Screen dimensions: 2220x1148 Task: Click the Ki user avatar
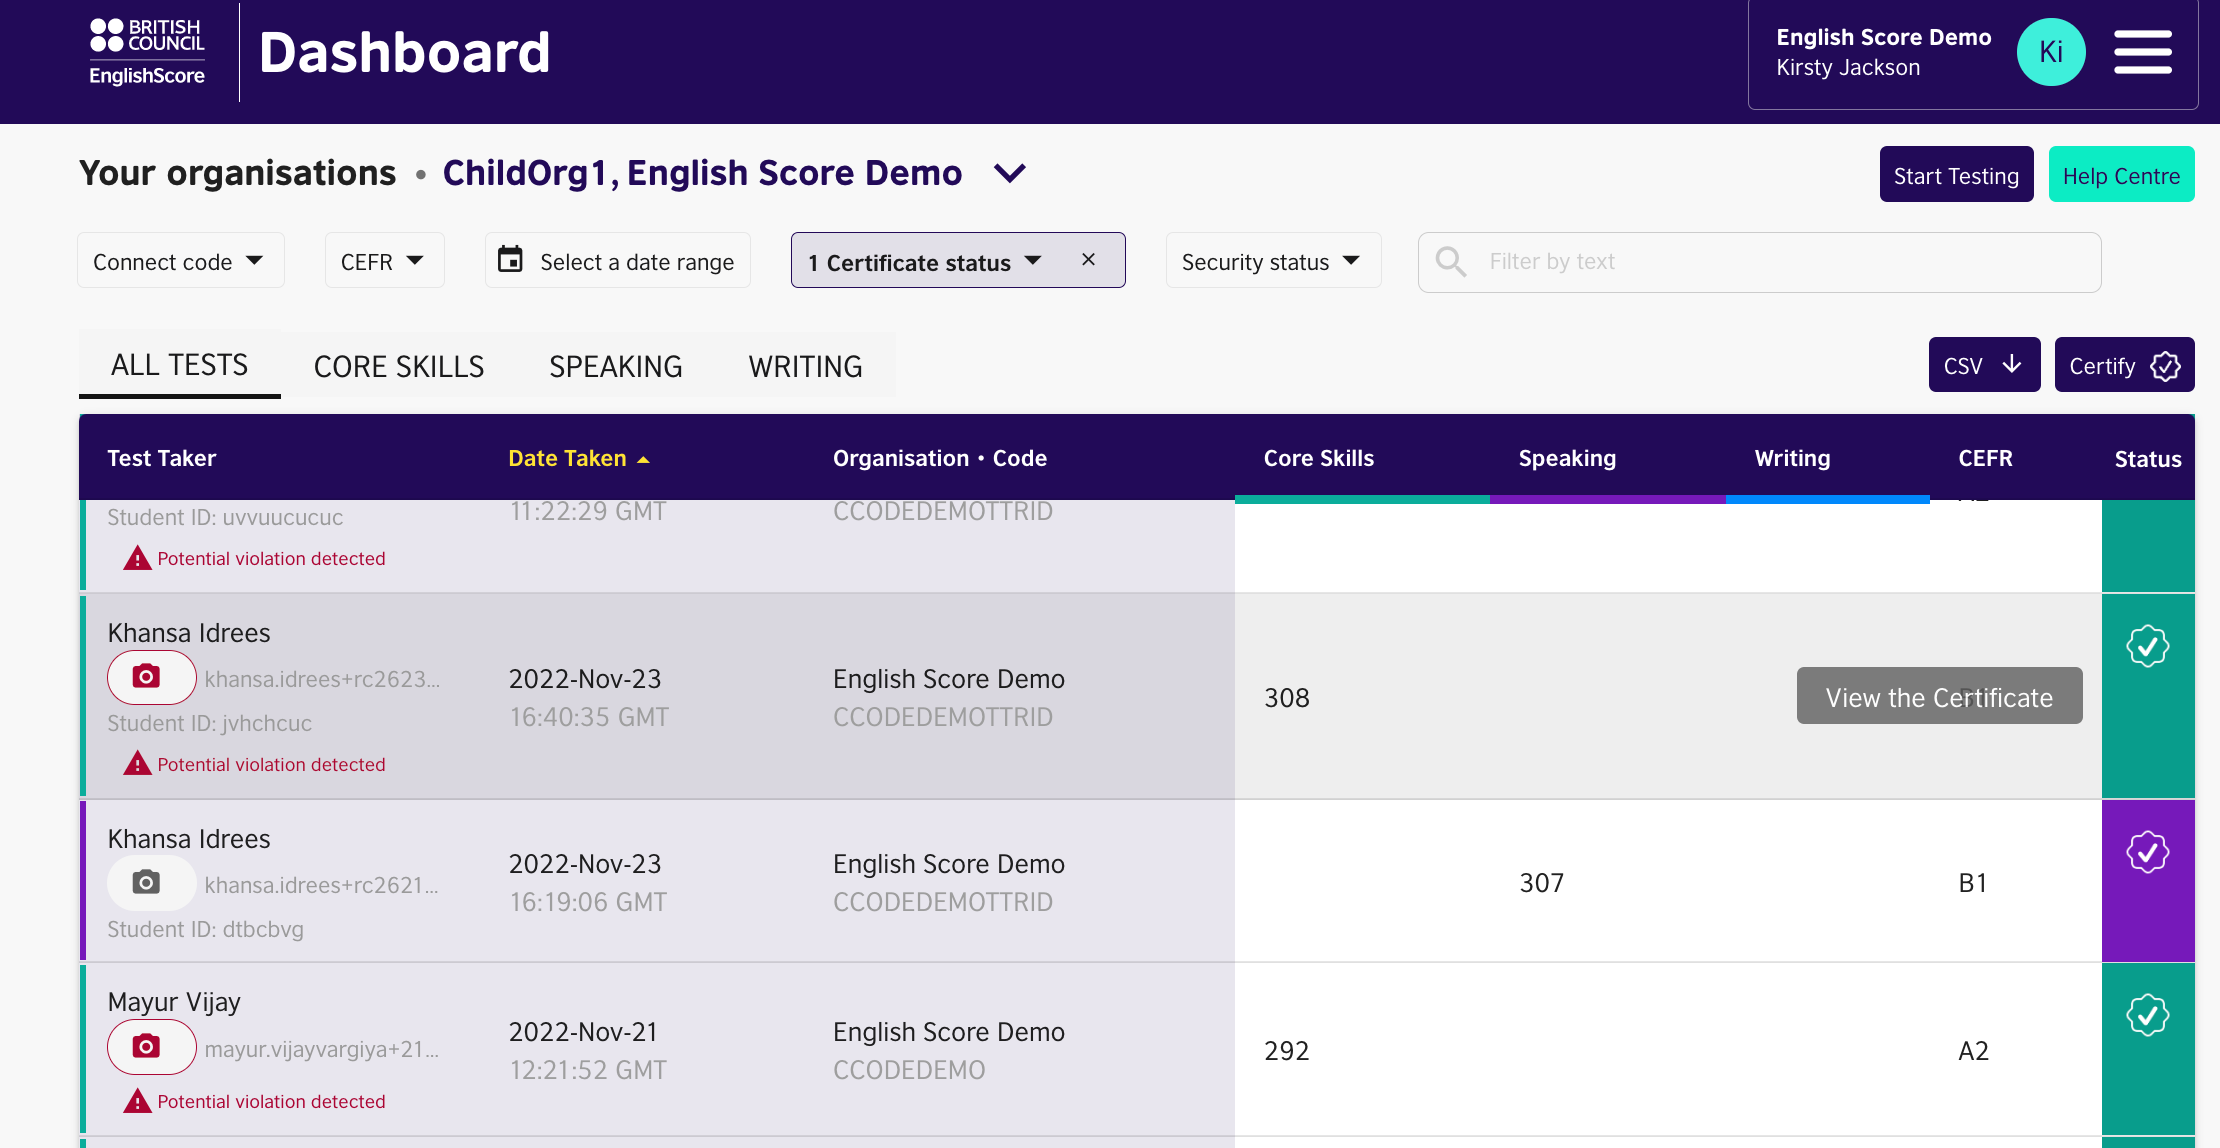click(2050, 52)
